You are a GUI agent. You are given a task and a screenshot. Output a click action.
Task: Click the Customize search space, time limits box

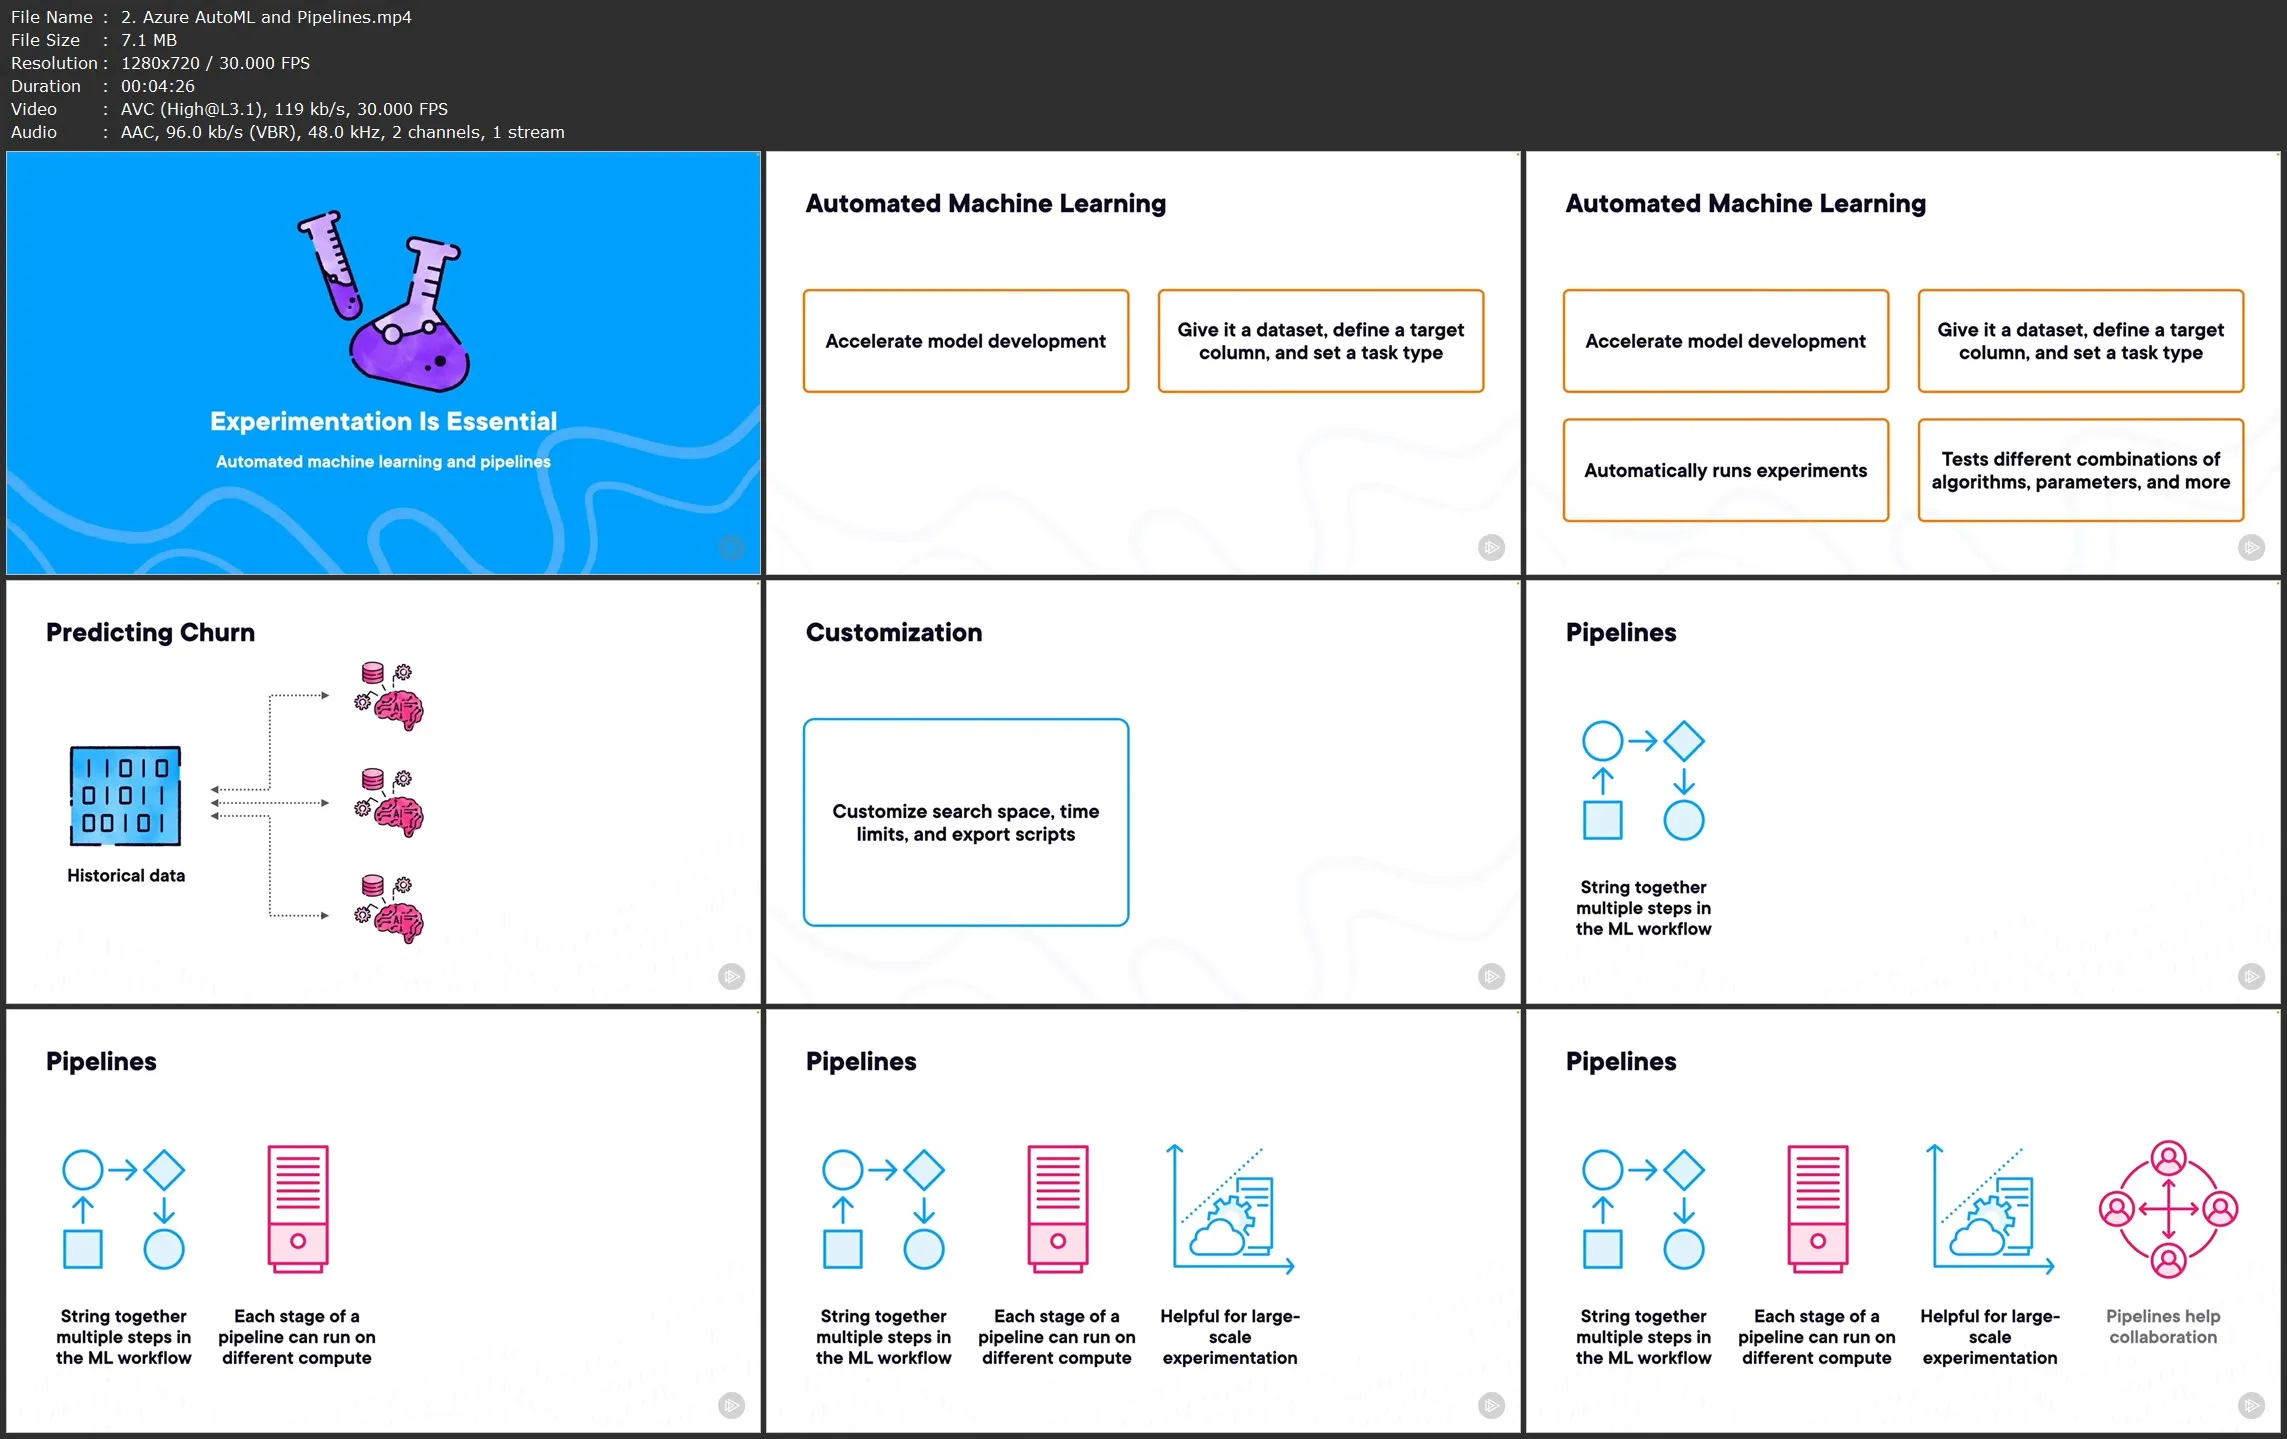(x=966, y=822)
